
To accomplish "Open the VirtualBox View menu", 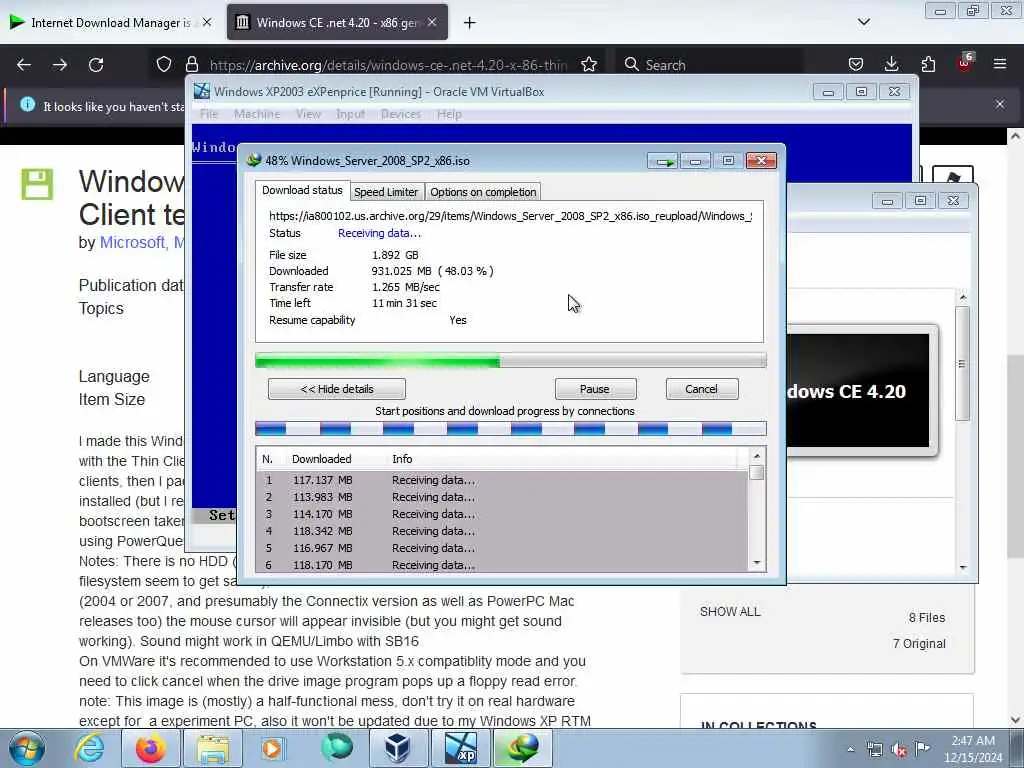I will click(308, 114).
